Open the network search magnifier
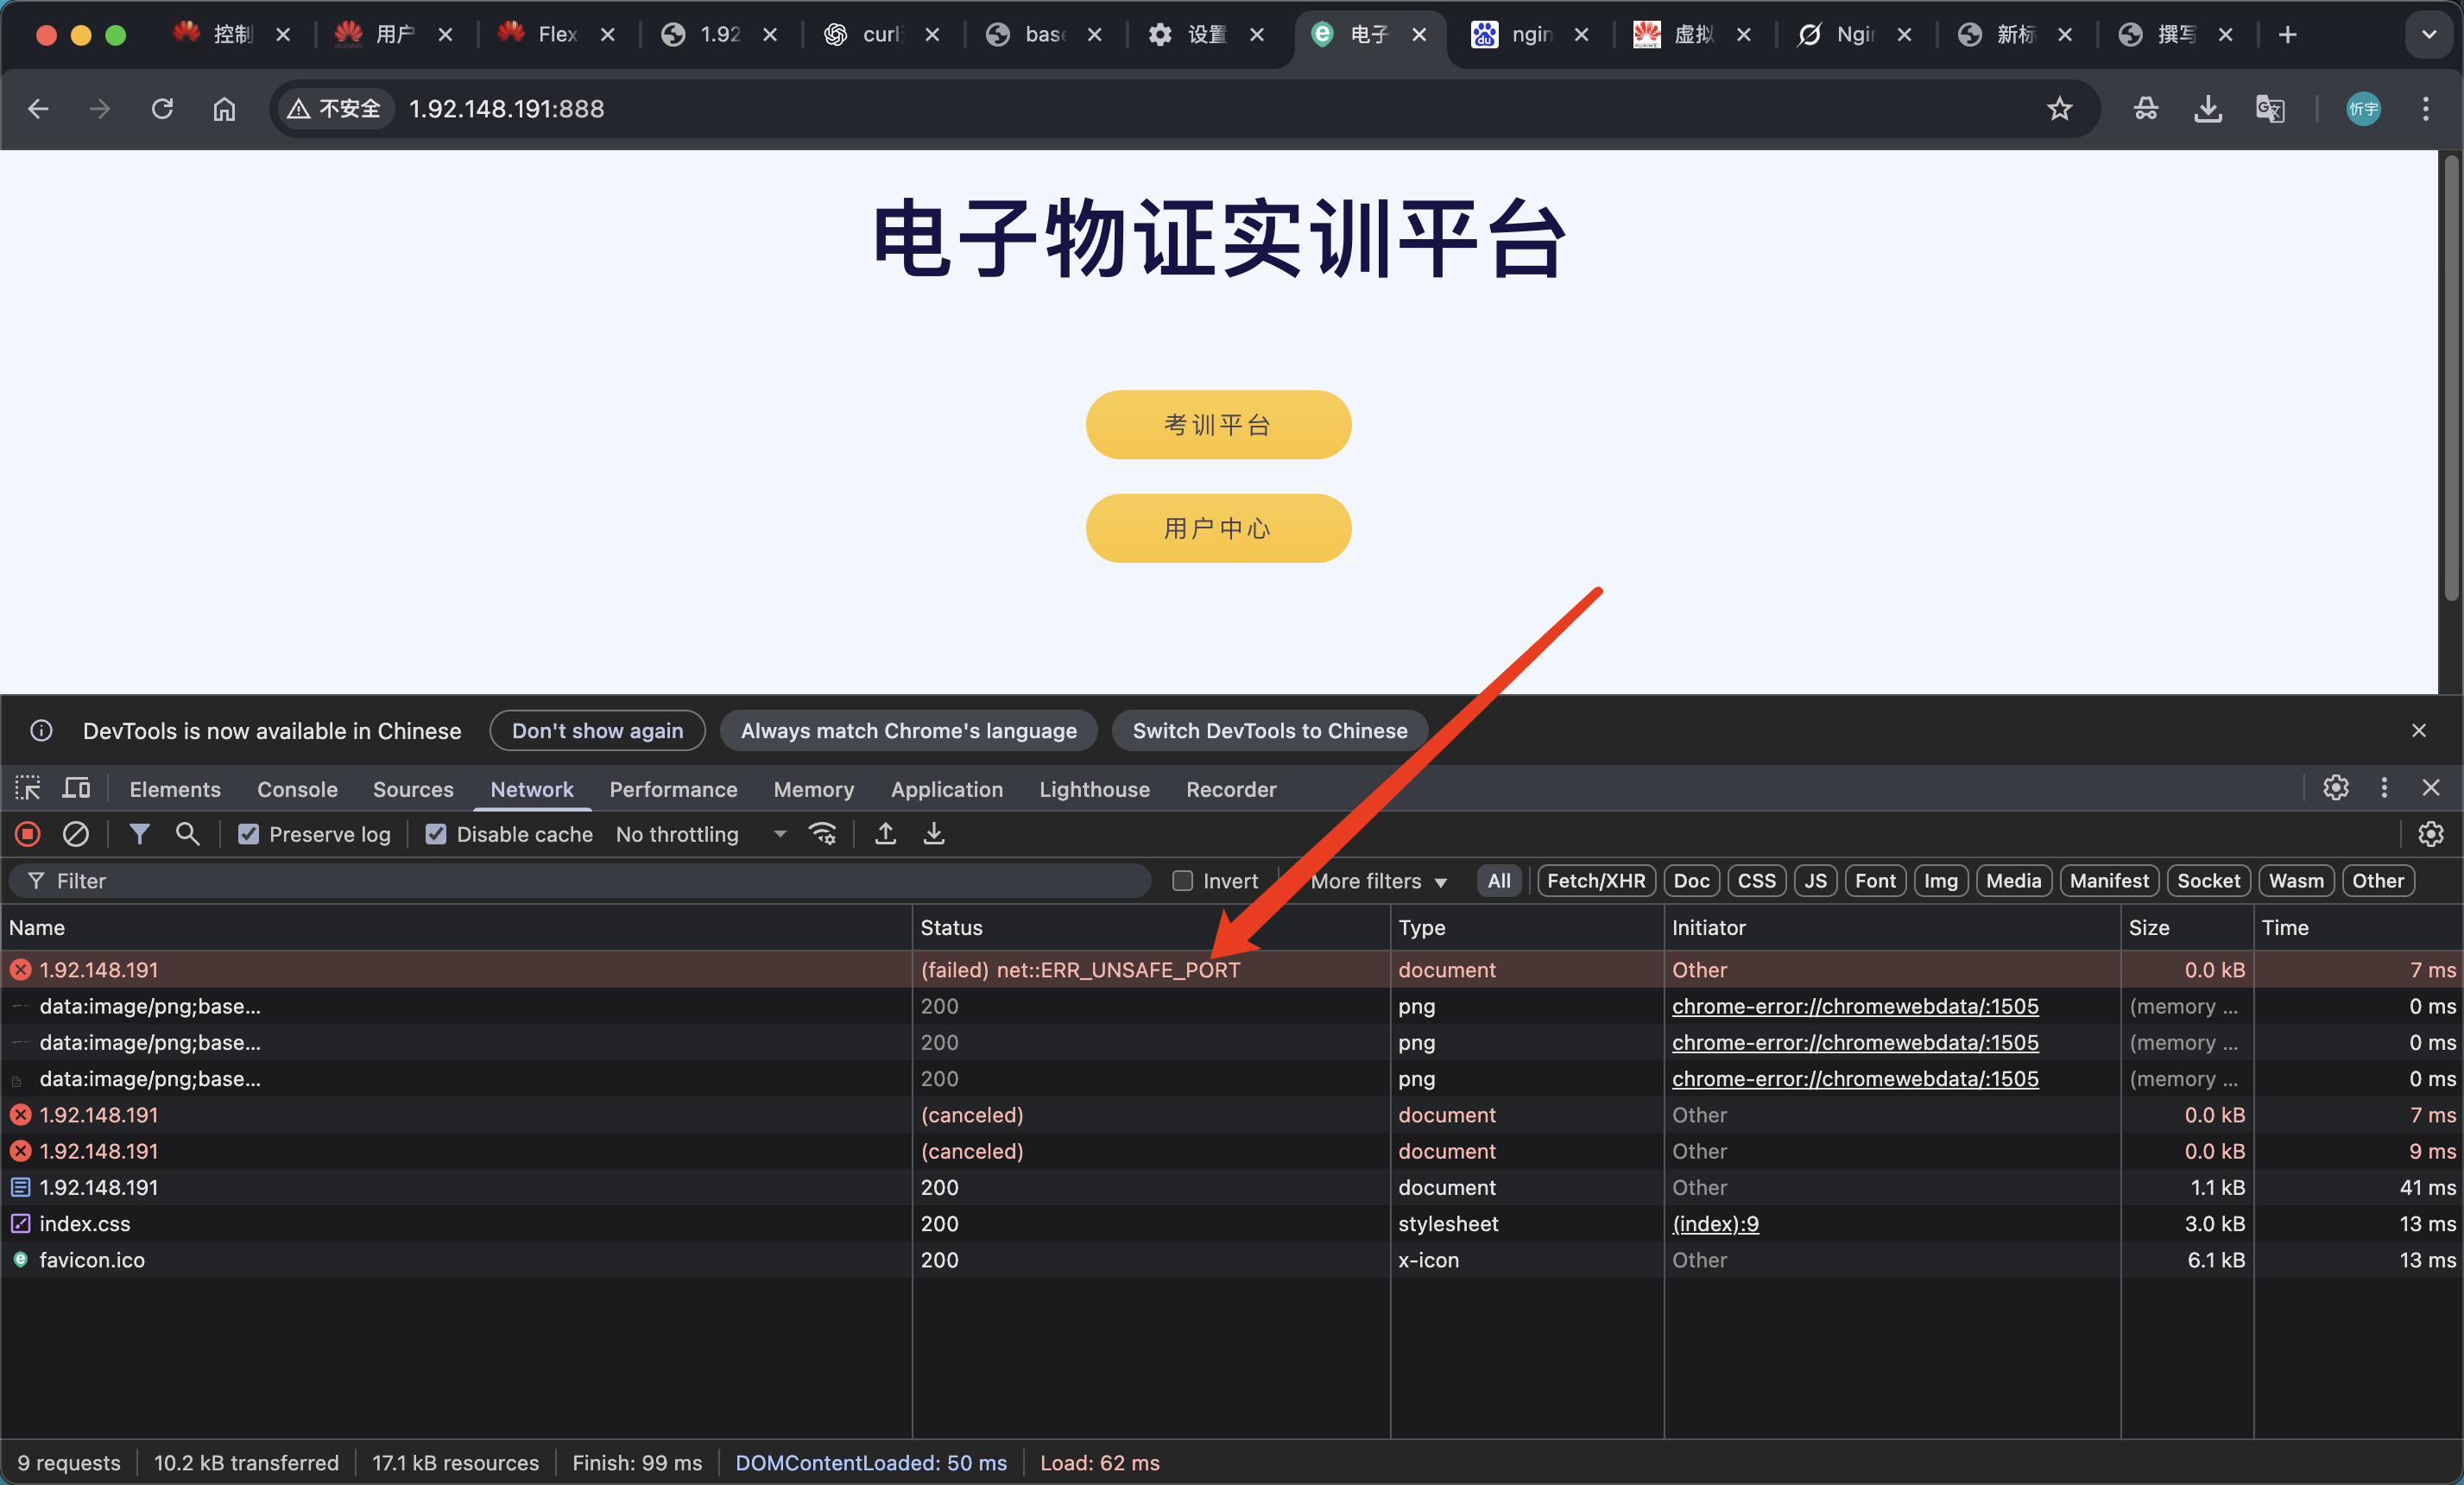 (x=187, y=834)
